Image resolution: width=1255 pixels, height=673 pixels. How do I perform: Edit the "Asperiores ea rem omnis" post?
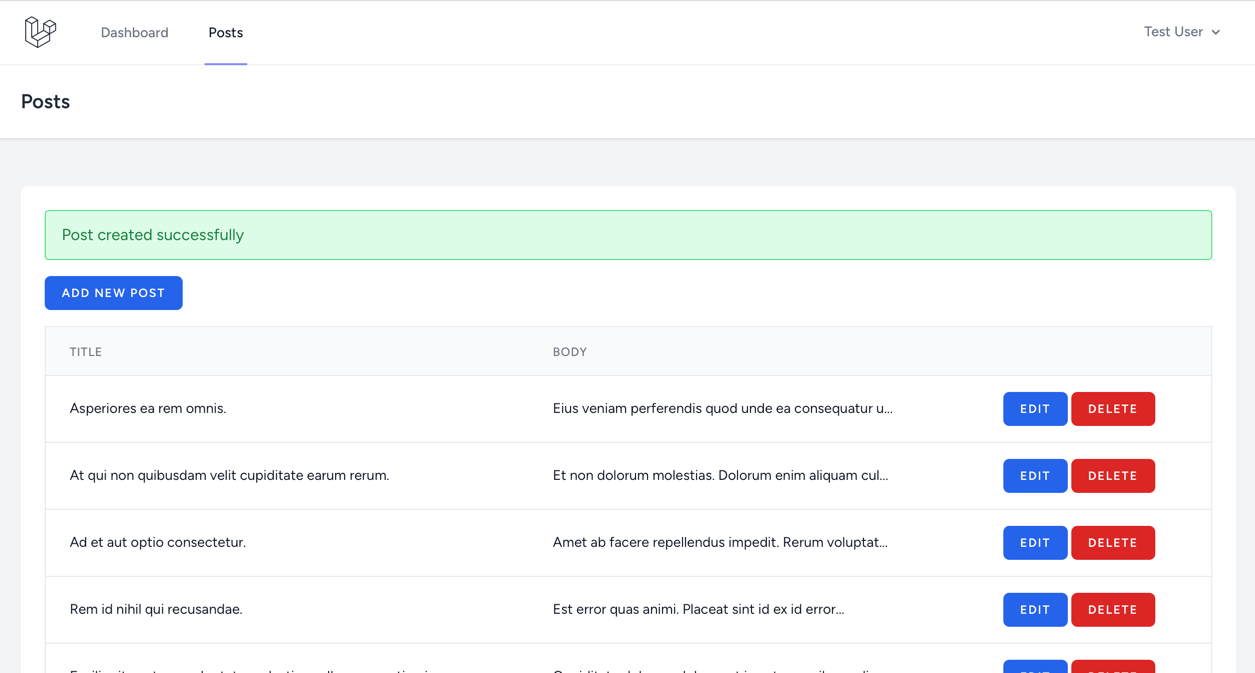tap(1034, 409)
